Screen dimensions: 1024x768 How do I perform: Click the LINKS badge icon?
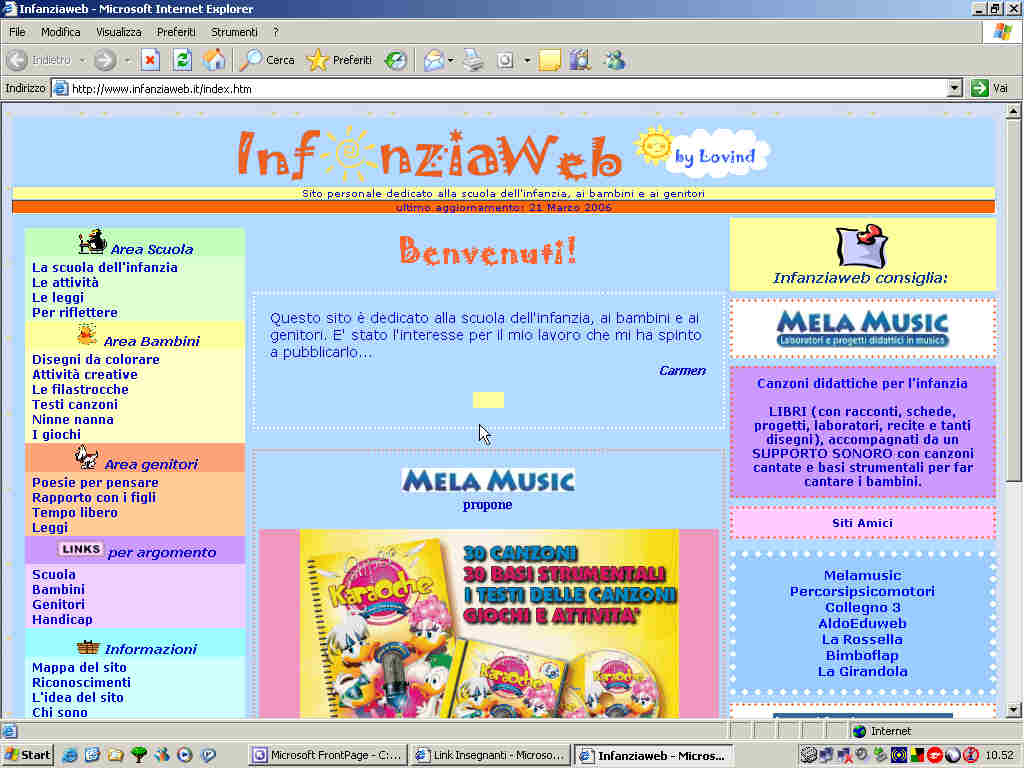81,549
